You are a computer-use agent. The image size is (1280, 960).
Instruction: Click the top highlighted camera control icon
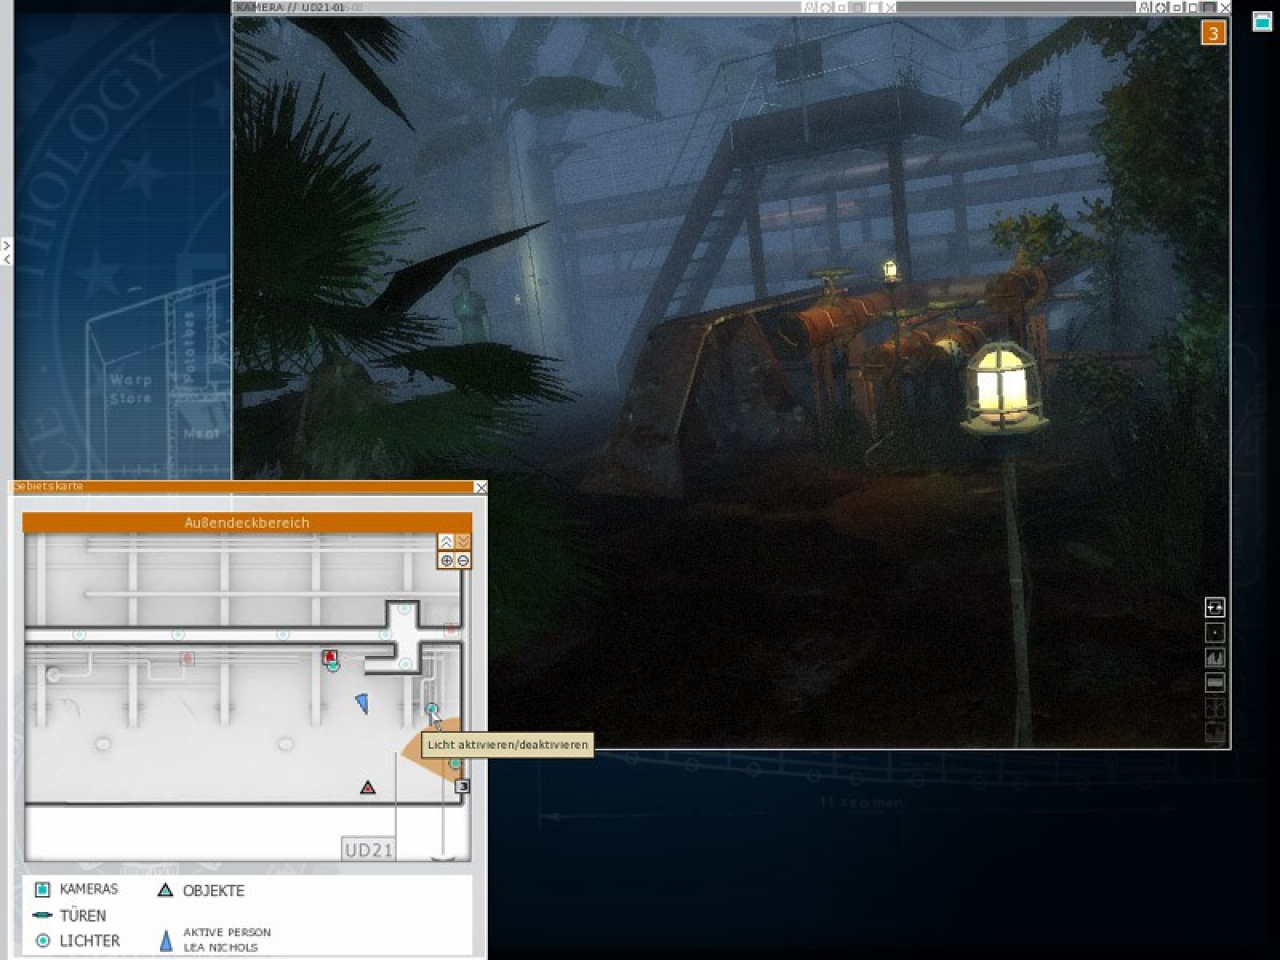[x=1215, y=607]
